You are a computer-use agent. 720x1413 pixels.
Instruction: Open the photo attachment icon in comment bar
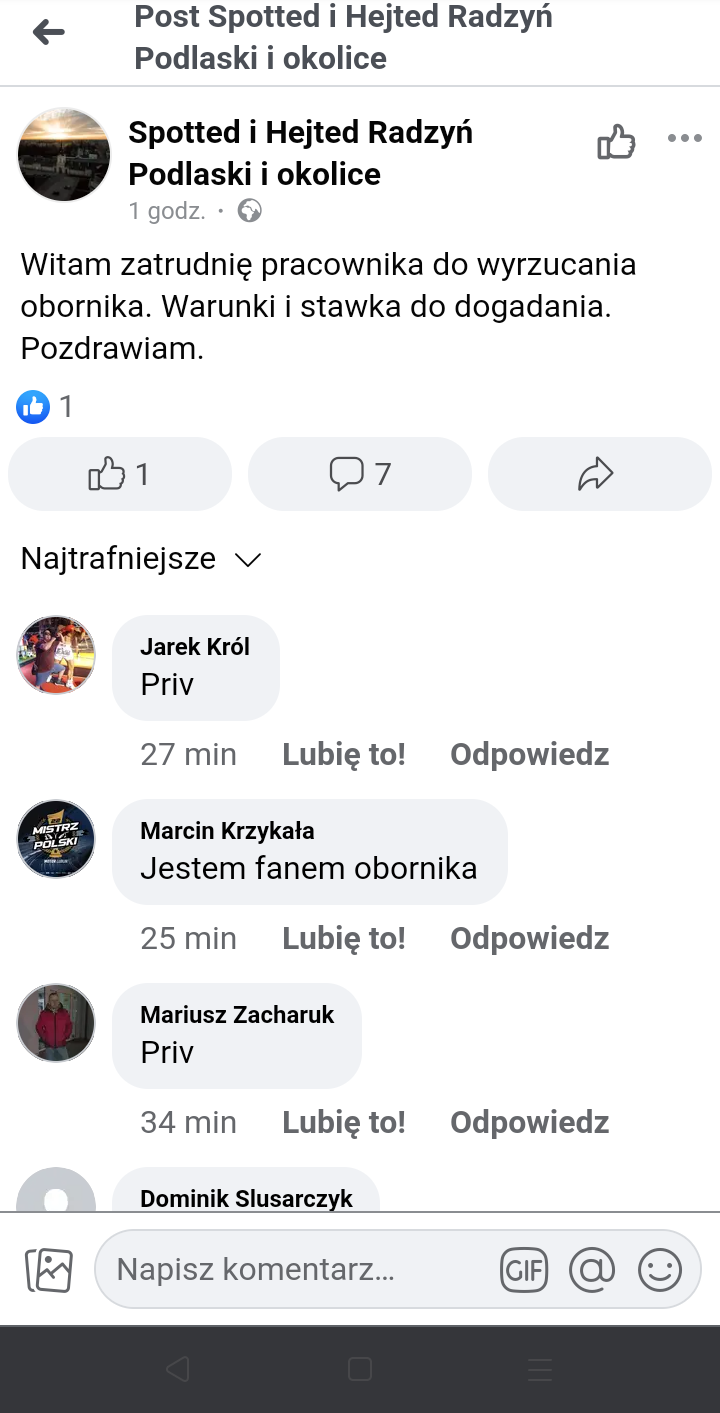pos(48,1270)
